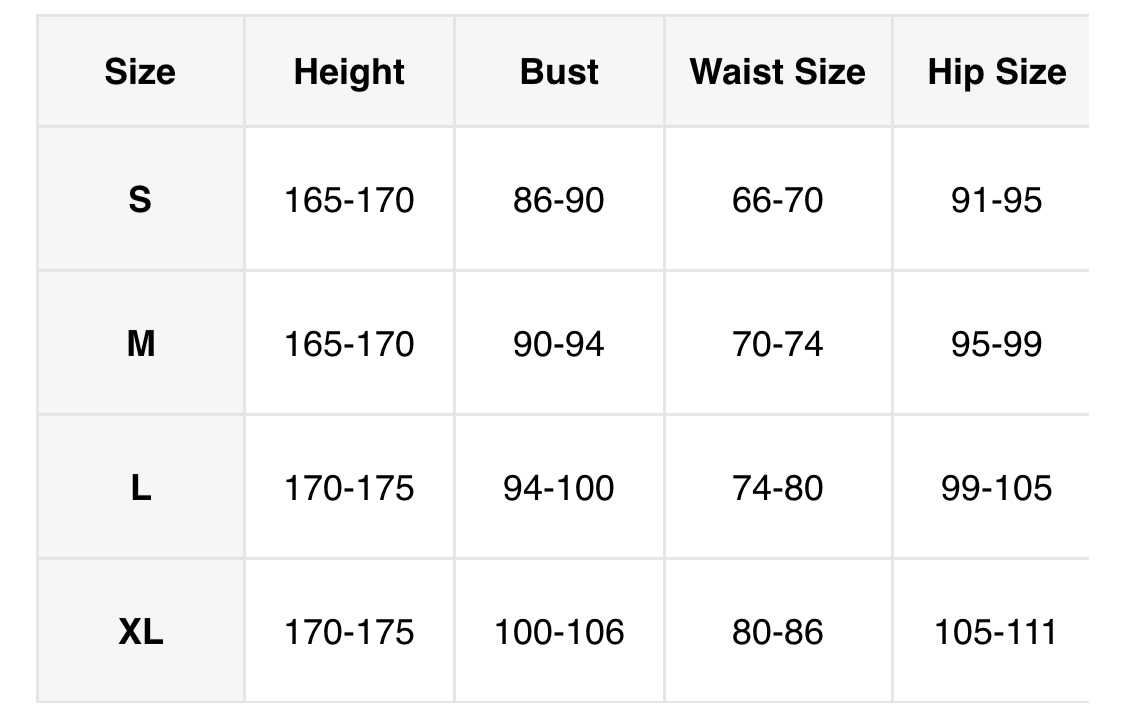Select hip value 105-111
The image size is (1125, 708).
996,632
